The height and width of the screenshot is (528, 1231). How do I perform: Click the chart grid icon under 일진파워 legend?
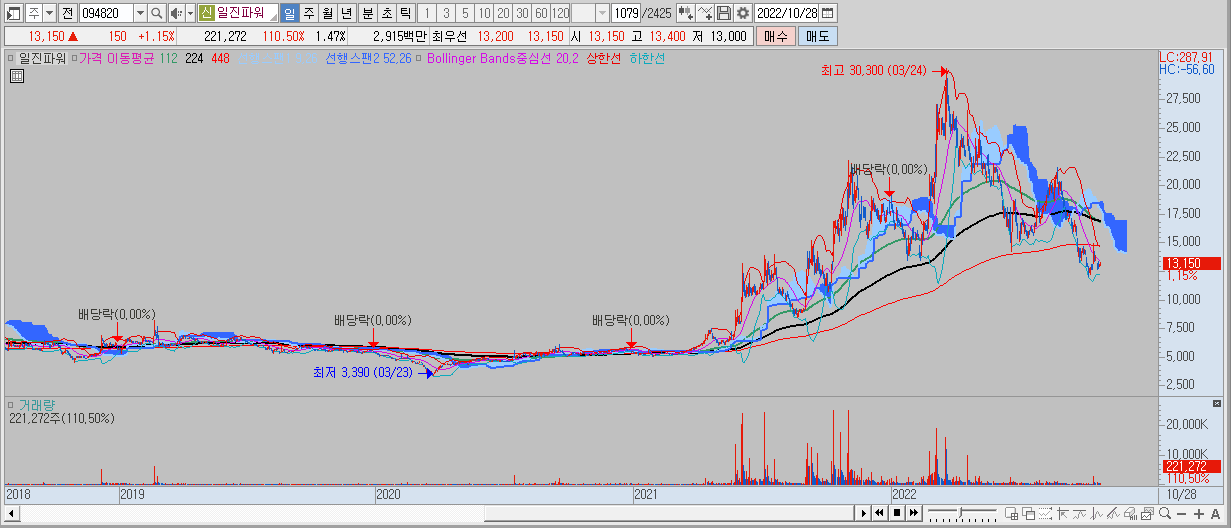[17, 75]
